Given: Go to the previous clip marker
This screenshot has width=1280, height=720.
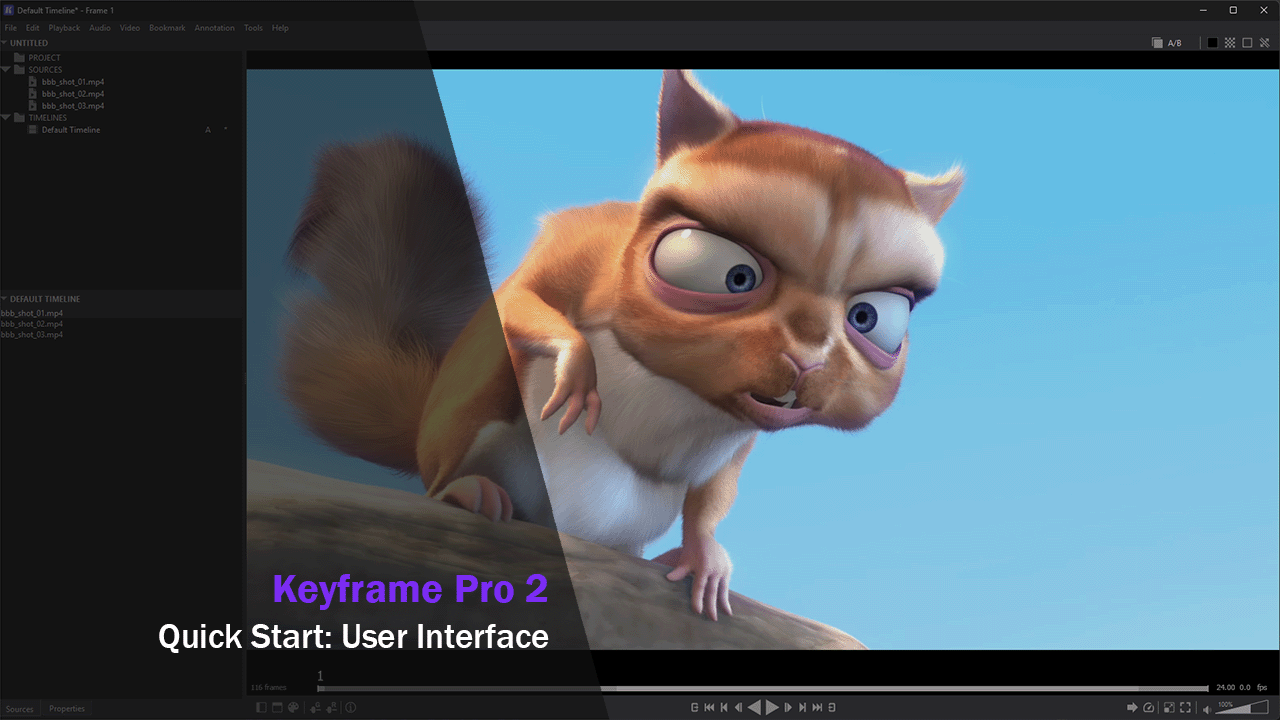Looking at the screenshot, I should (724, 708).
